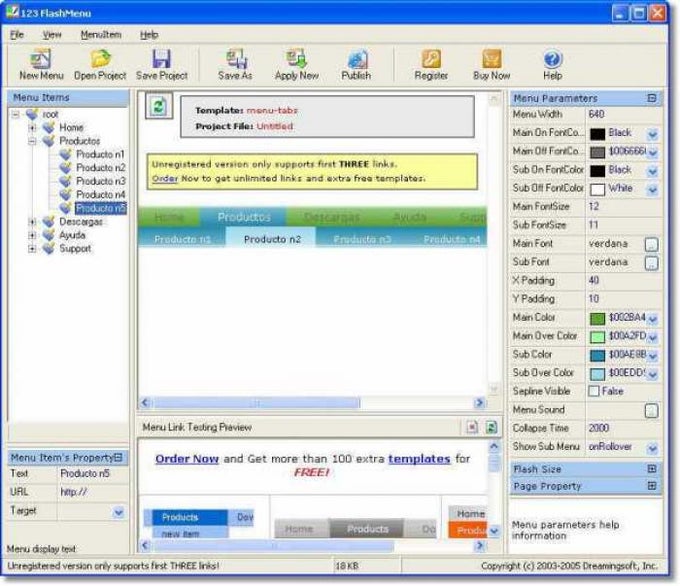This screenshot has width=680, height=586.
Task: Click the Descargas item icon in tree
Action: click(x=49, y=222)
